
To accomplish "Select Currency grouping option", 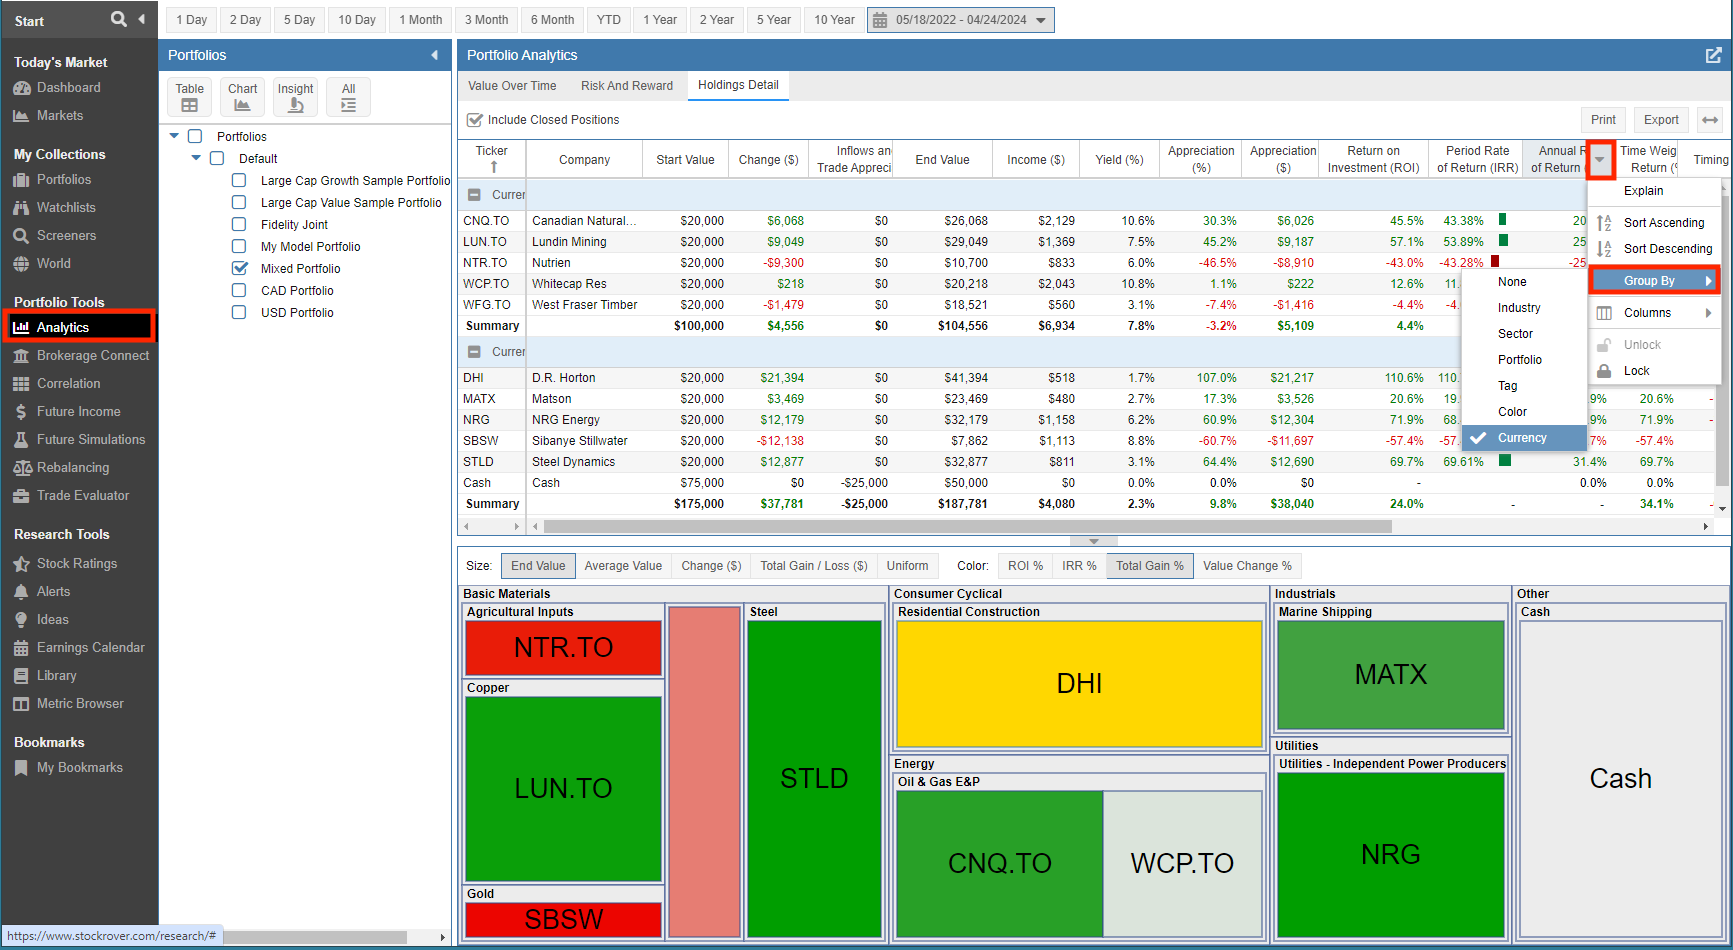I will [1524, 438].
